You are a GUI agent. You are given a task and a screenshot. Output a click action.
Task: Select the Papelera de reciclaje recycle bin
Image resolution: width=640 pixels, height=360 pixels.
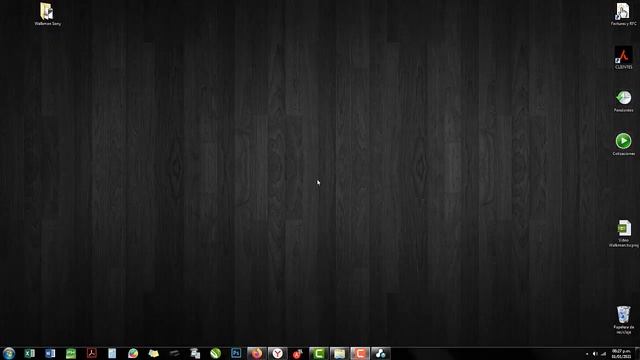(x=623, y=320)
